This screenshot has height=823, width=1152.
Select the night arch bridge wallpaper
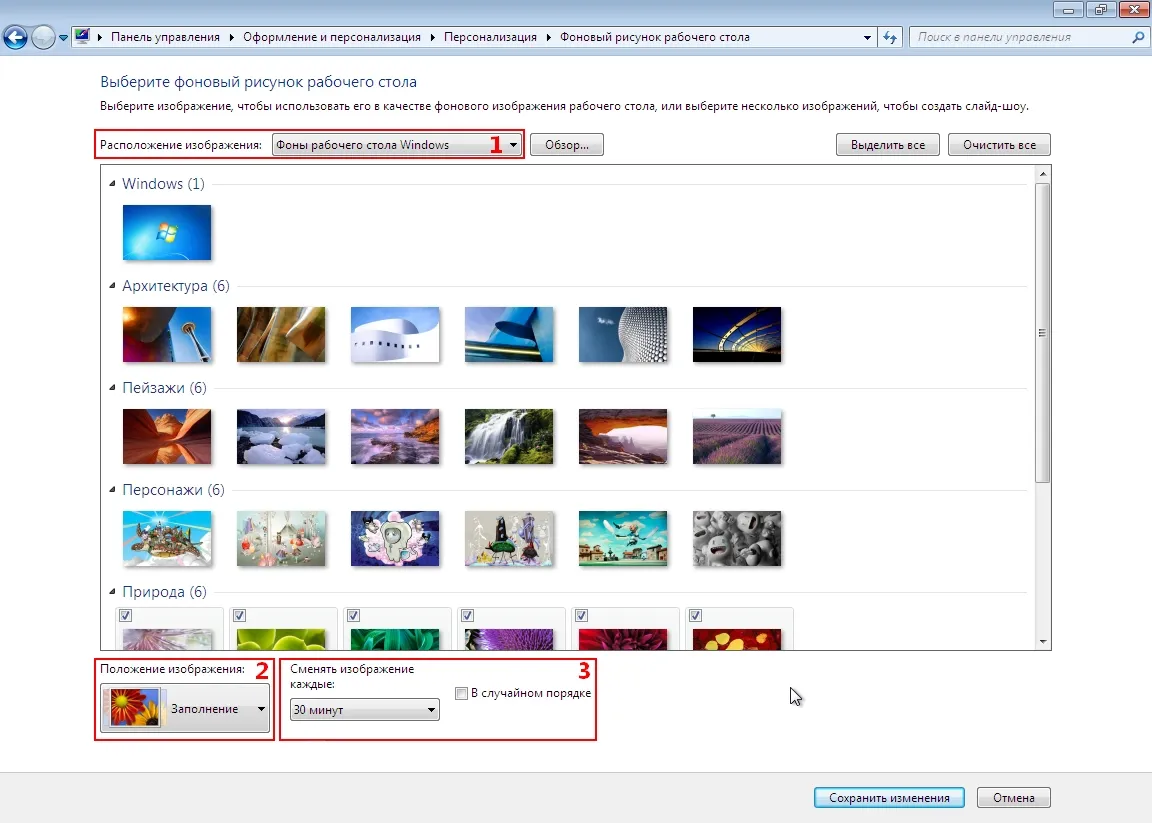tap(737, 334)
